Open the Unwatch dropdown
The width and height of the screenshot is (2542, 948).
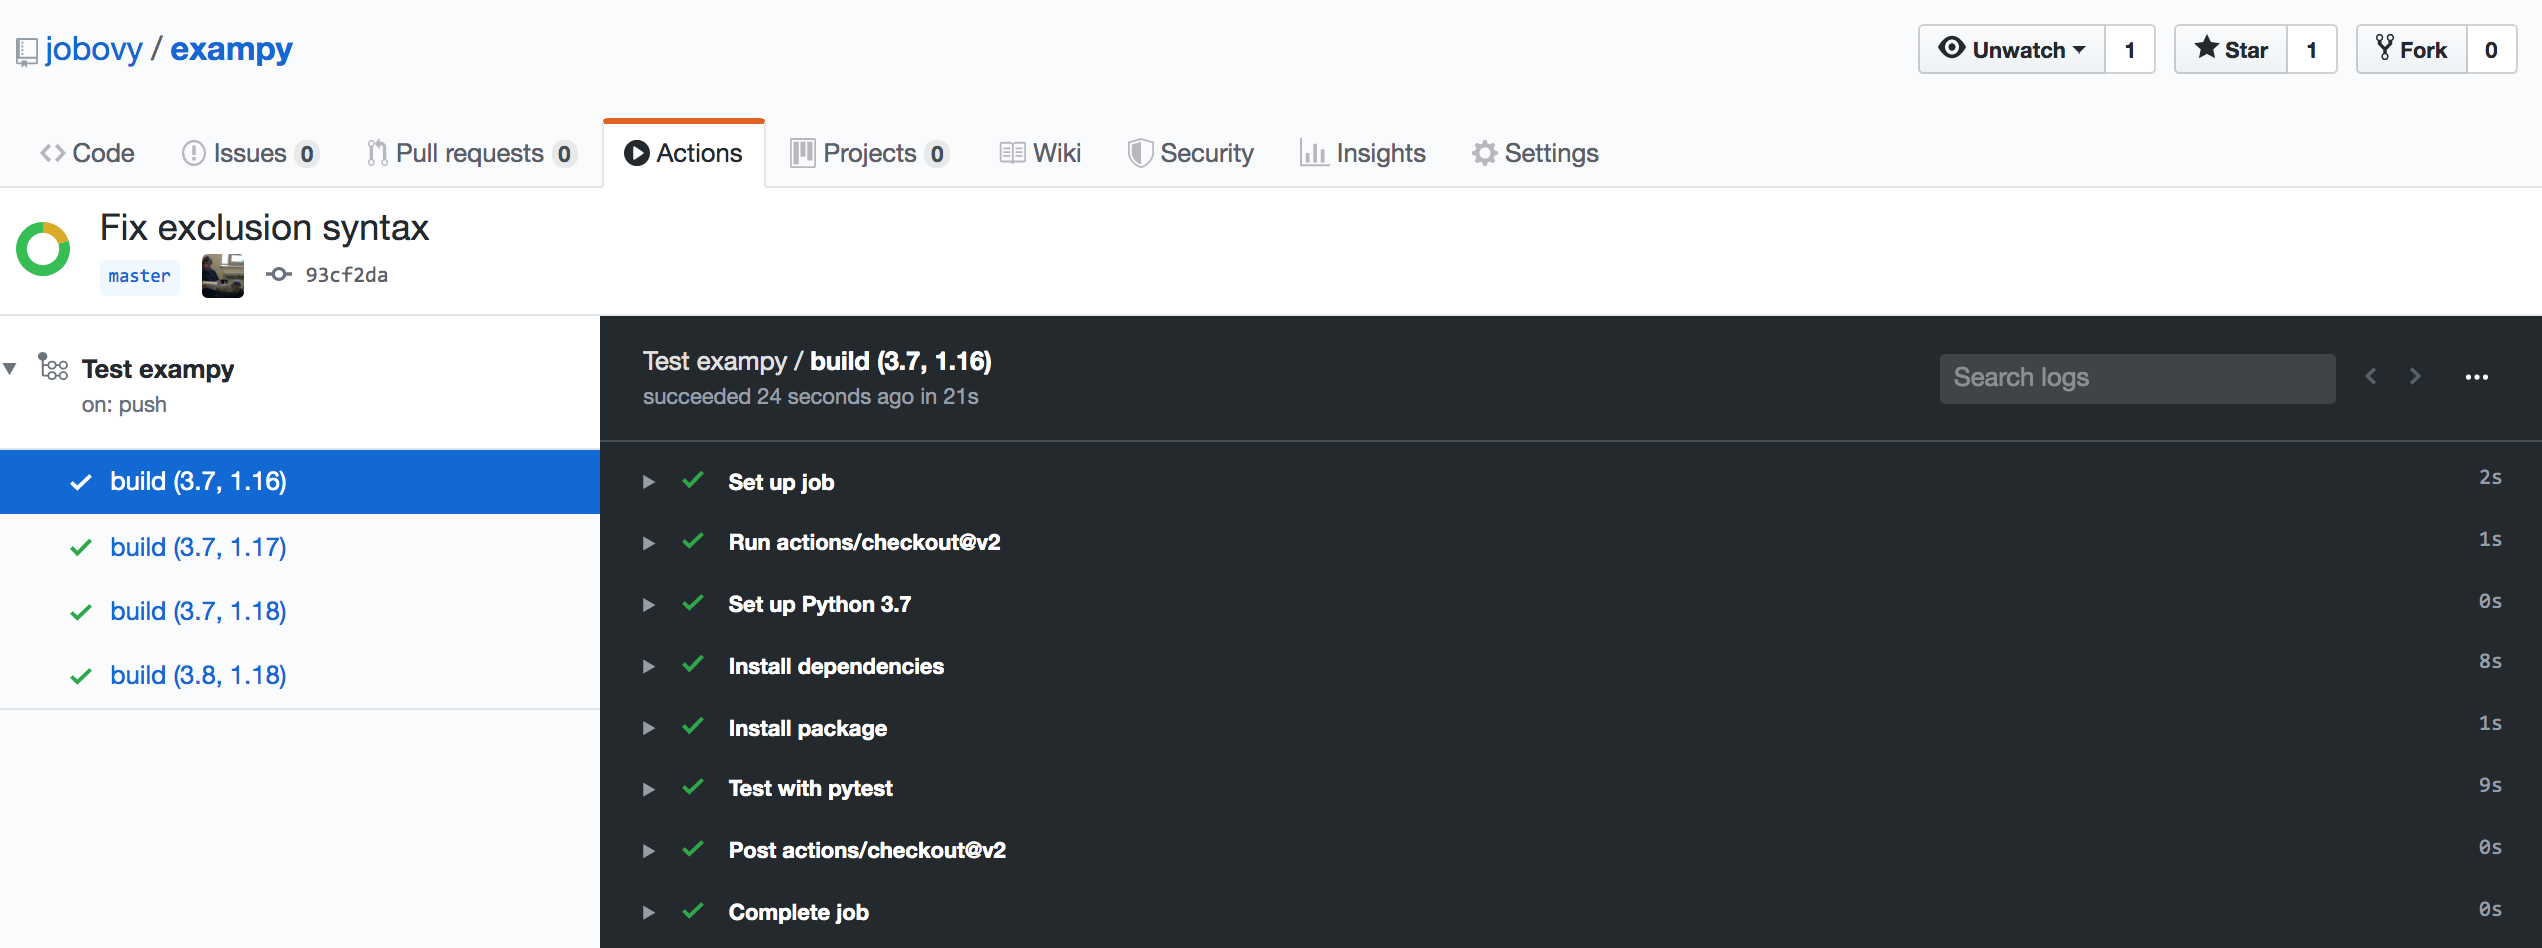coord(2011,49)
